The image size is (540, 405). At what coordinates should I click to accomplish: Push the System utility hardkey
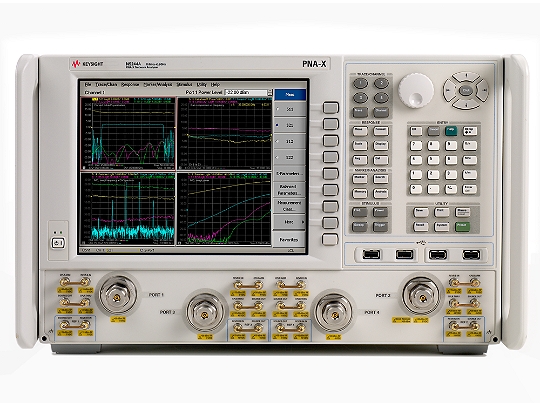click(x=442, y=226)
